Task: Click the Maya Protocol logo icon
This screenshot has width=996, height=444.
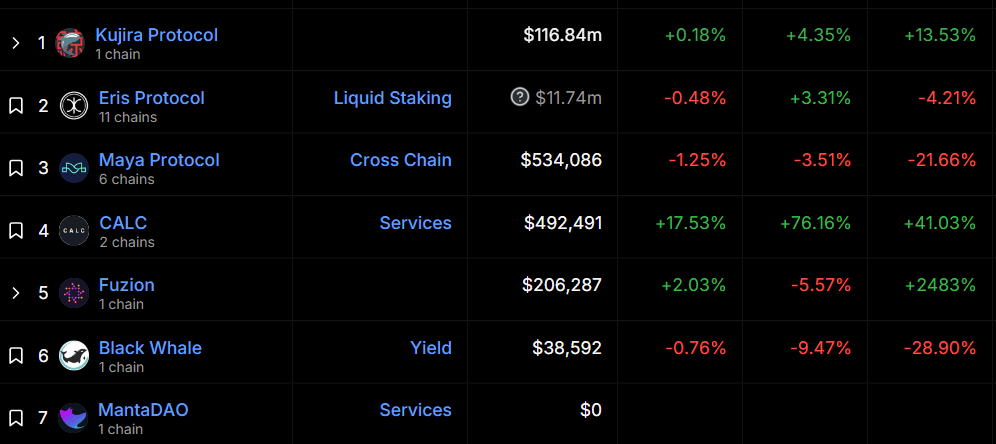Action: tap(74, 168)
